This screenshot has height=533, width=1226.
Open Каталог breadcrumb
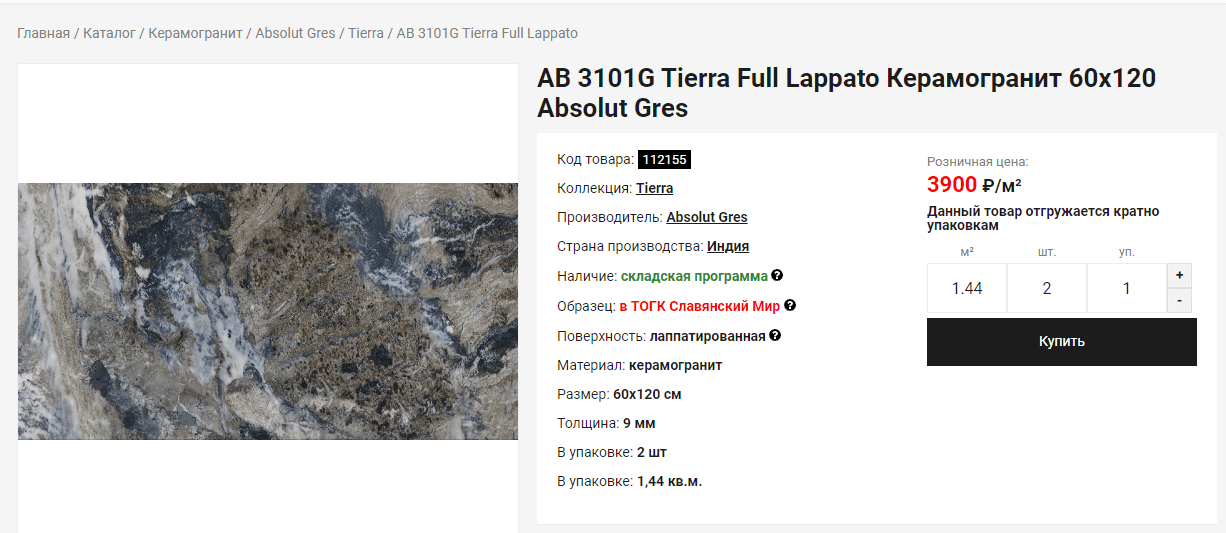109,33
